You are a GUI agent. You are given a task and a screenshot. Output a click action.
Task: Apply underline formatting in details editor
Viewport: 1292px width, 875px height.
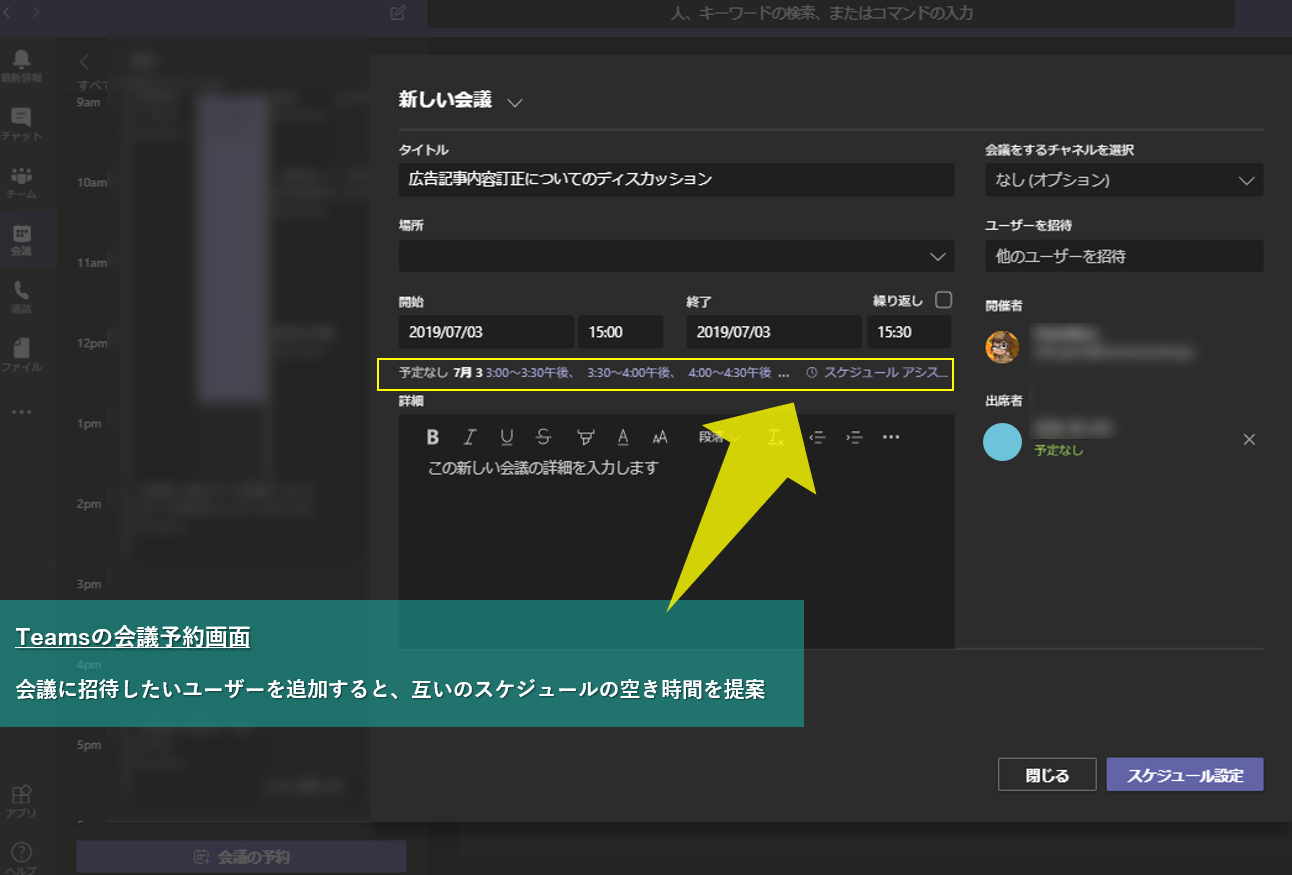507,437
